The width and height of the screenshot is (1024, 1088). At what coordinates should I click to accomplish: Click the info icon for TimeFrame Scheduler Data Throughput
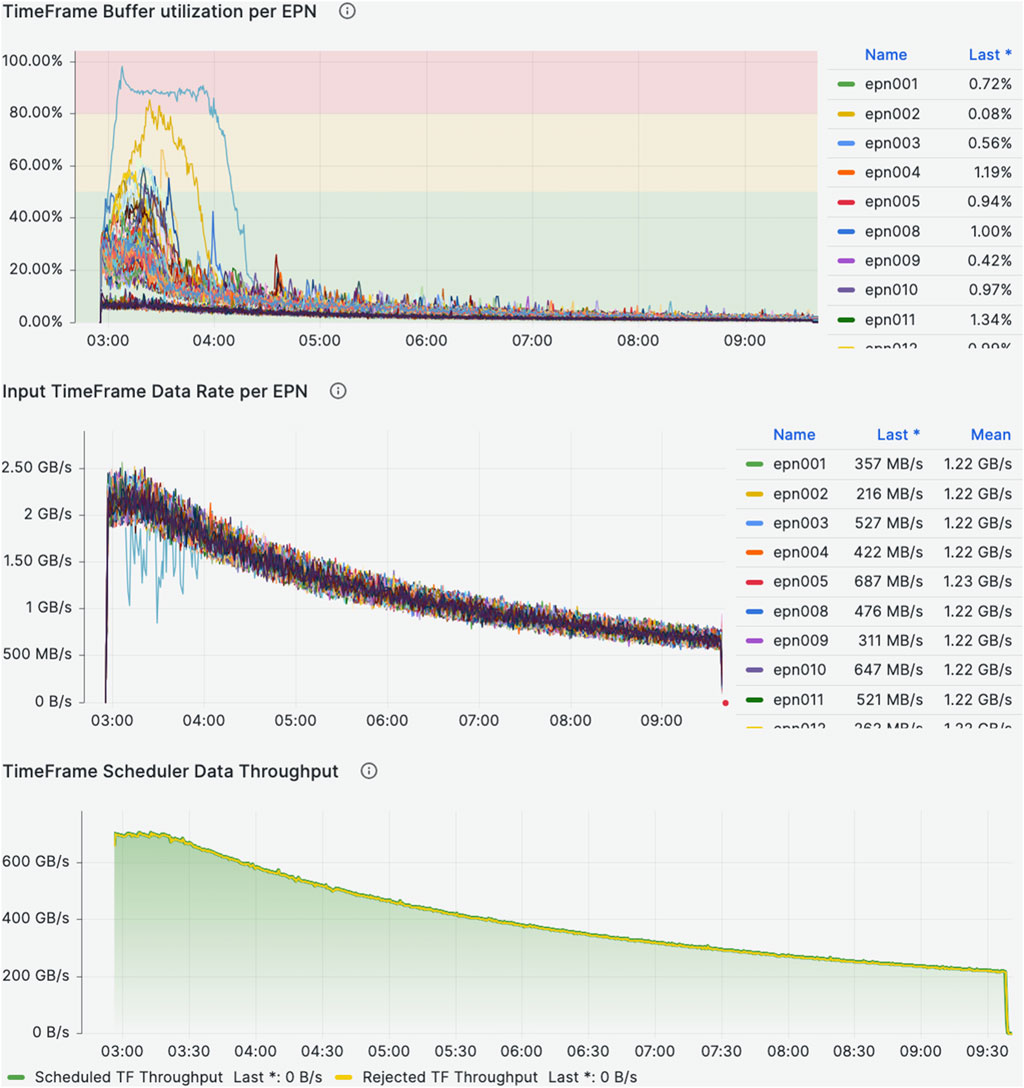click(368, 771)
